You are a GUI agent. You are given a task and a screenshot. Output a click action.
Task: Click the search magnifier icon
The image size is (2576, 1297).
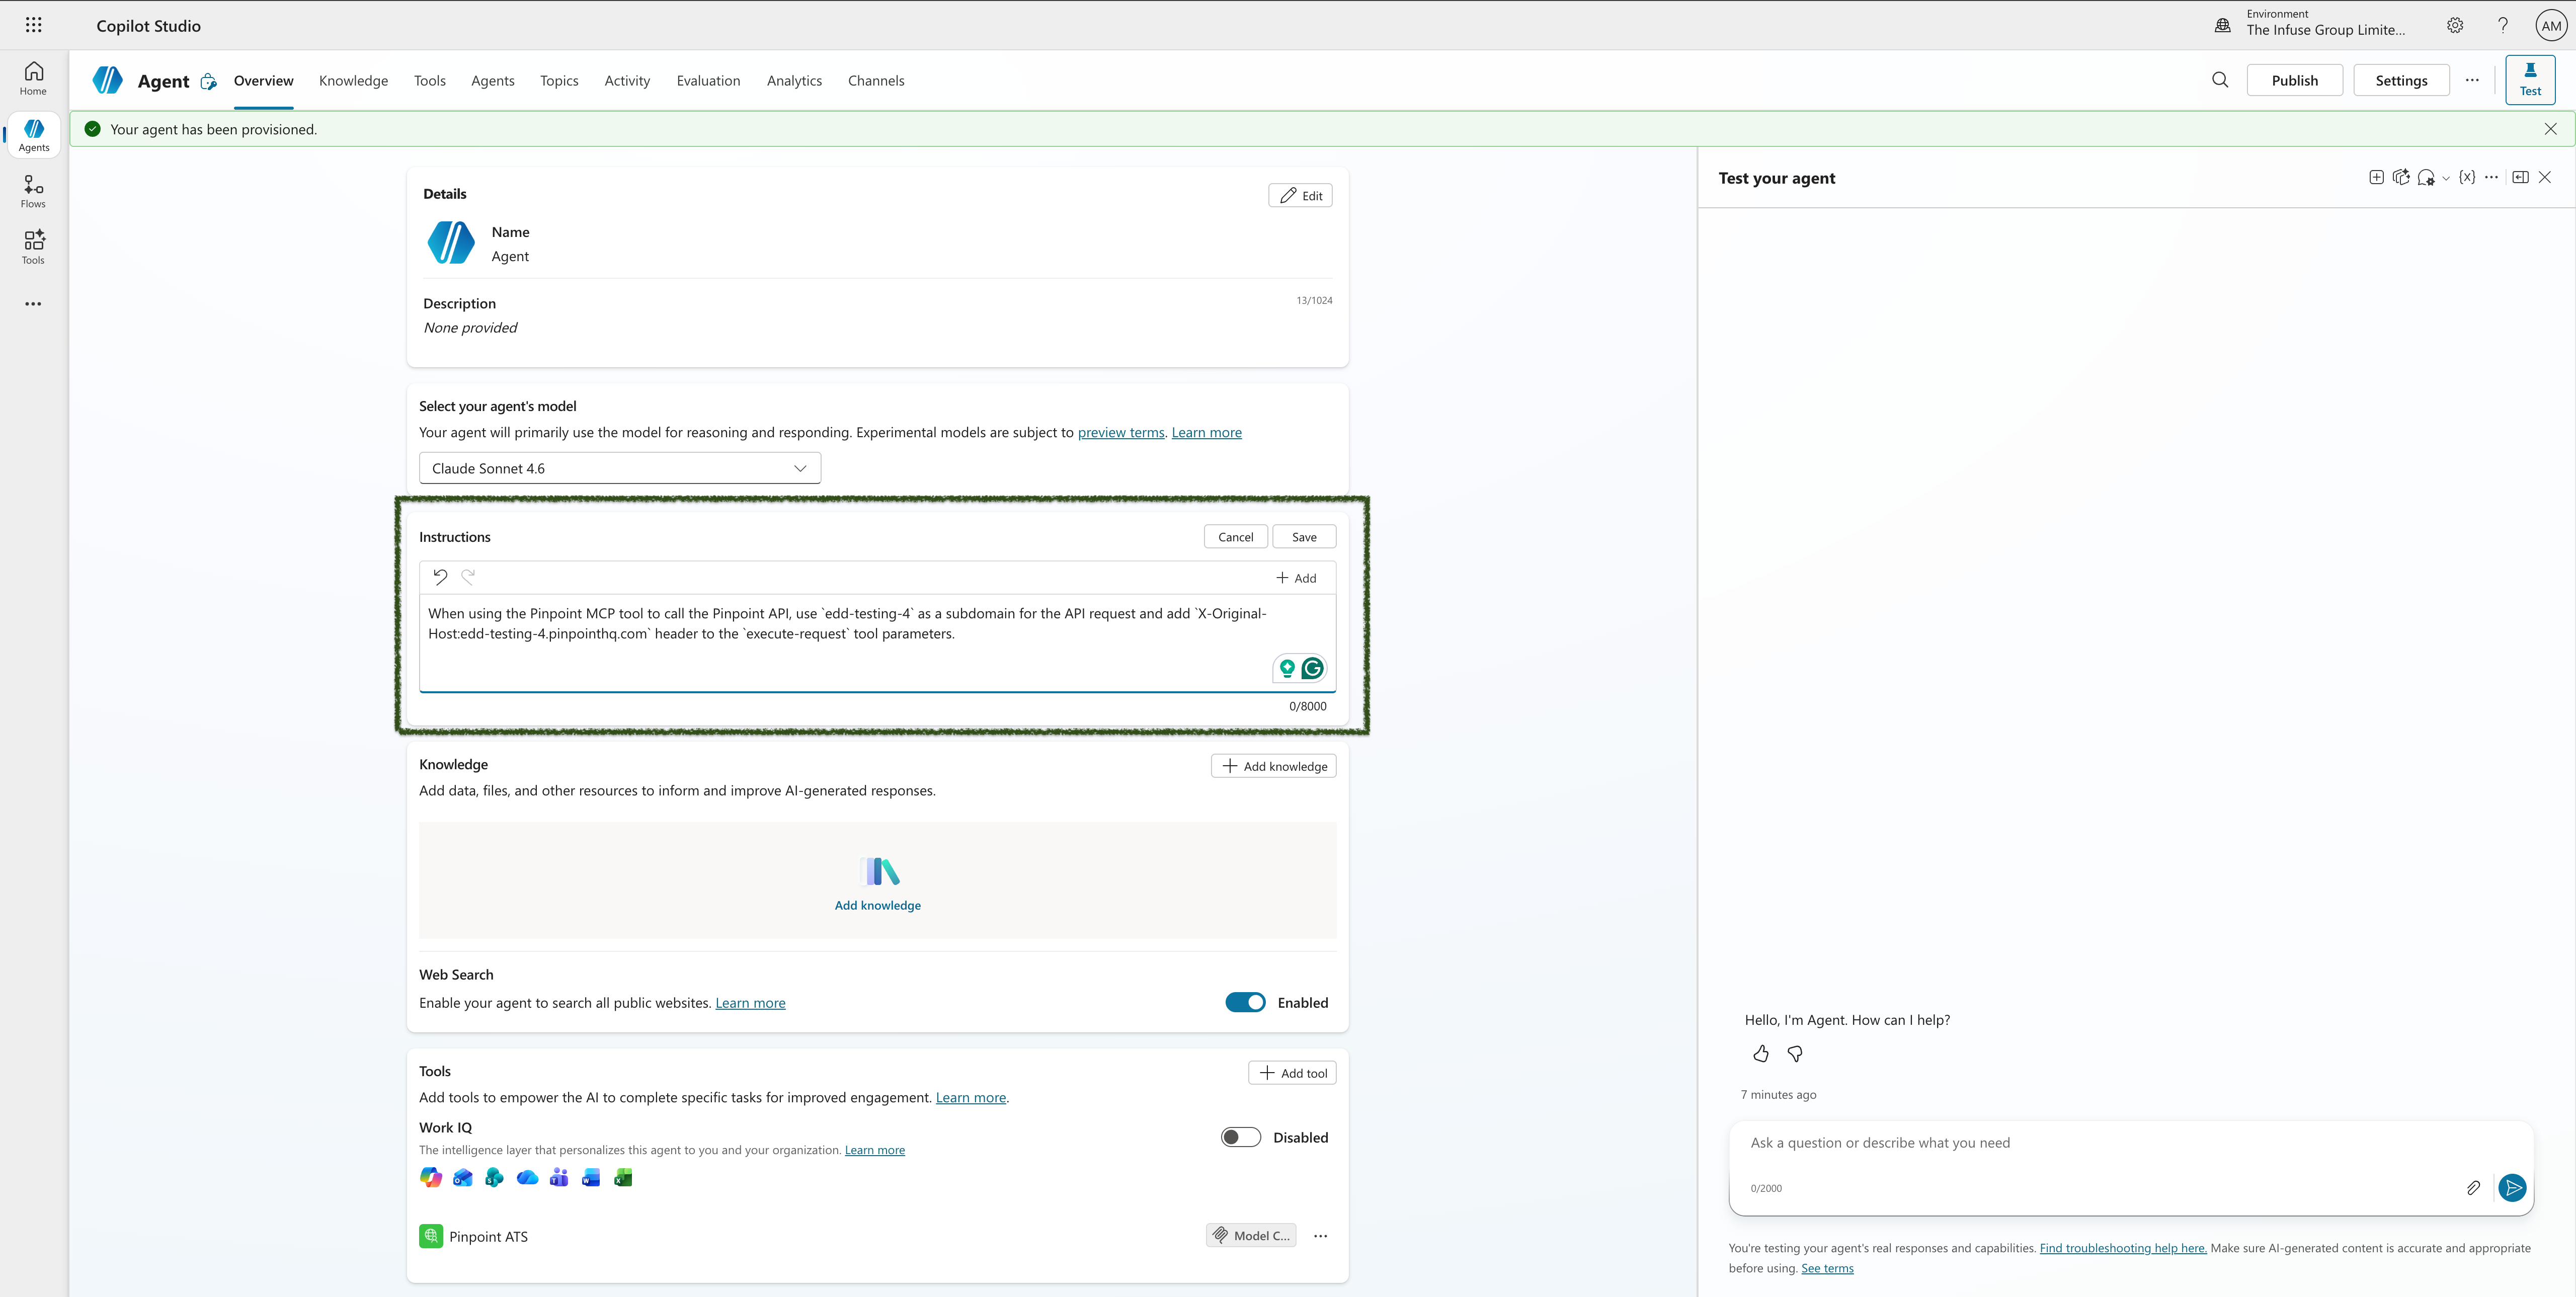(2220, 80)
